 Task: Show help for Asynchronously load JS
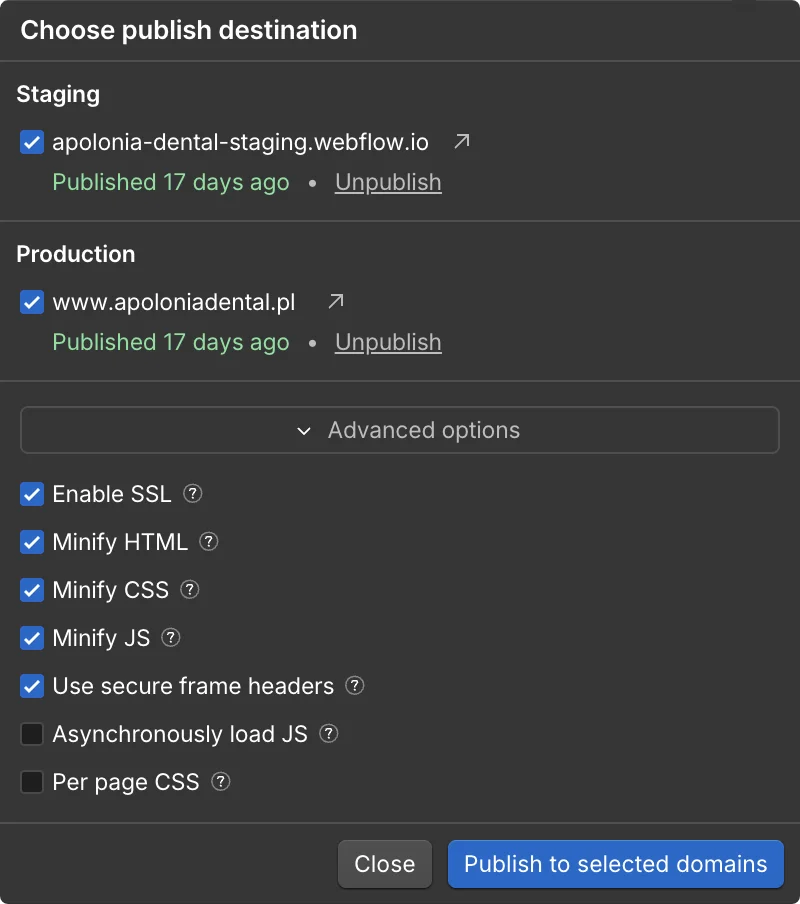coord(329,733)
